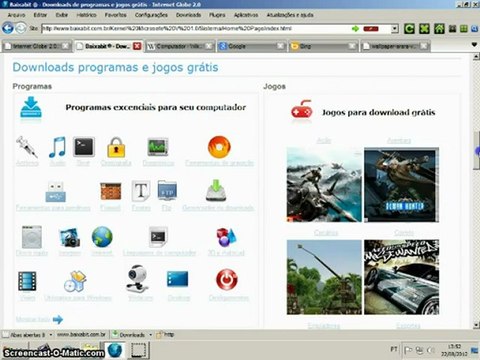The height and width of the screenshot is (360, 480).
Task: Click the green home toolbar button
Action: pos(439,29)
